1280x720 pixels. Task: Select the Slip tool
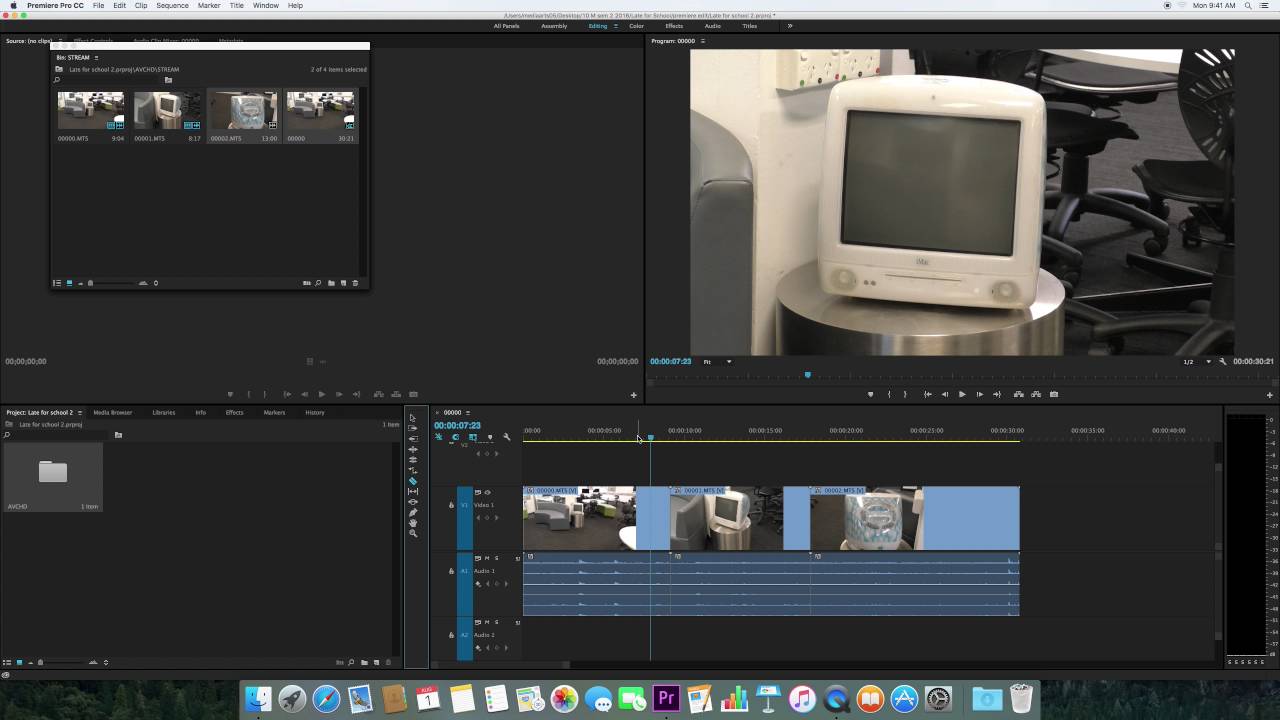[x=413, y=491]
